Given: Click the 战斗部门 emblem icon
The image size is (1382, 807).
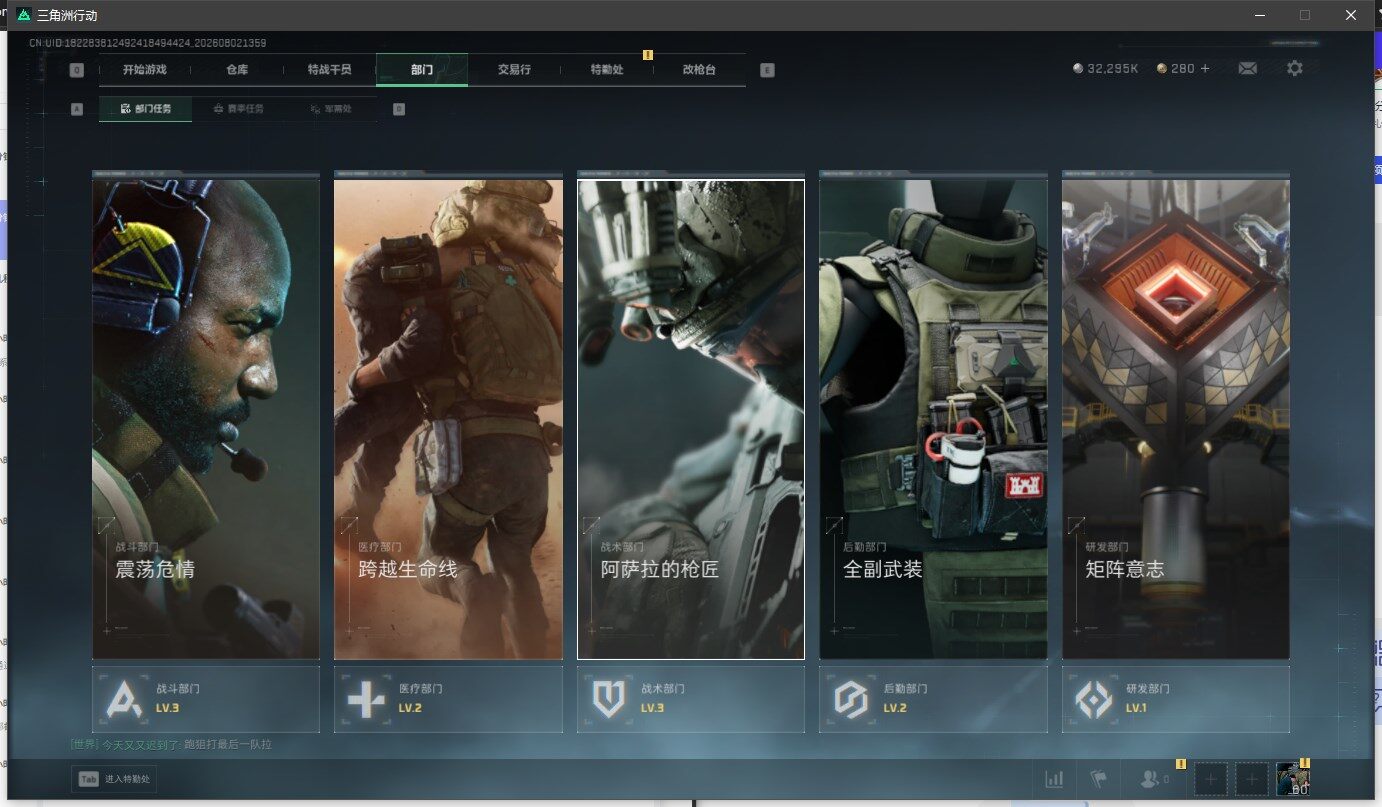Looking at the screenshot, I should (x=123, y=700).
